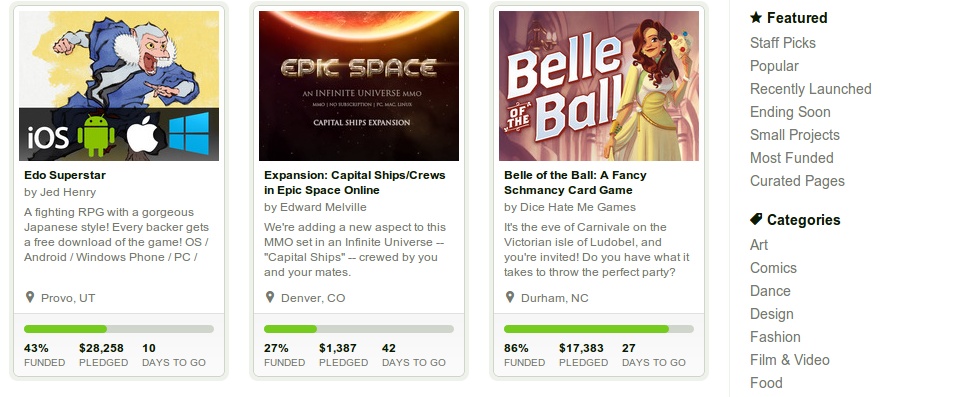Click the star icon next to Featured
The image size is (969, 397).
[x=756, y=17]
